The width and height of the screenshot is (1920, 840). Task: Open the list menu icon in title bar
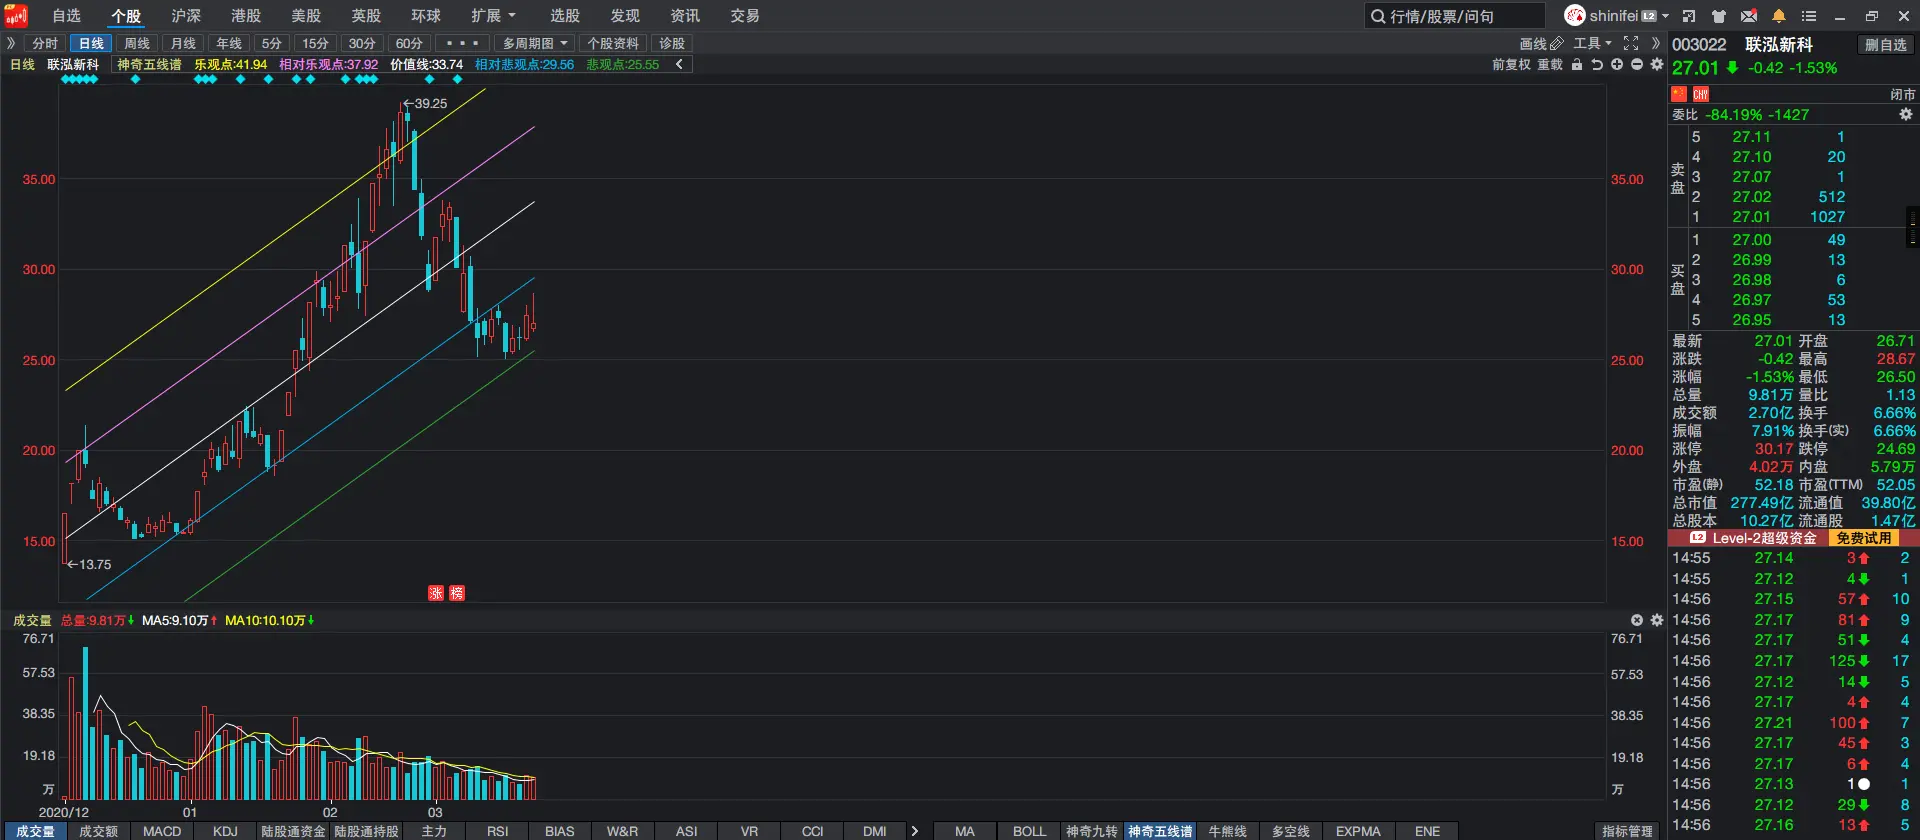(1809, 16)
